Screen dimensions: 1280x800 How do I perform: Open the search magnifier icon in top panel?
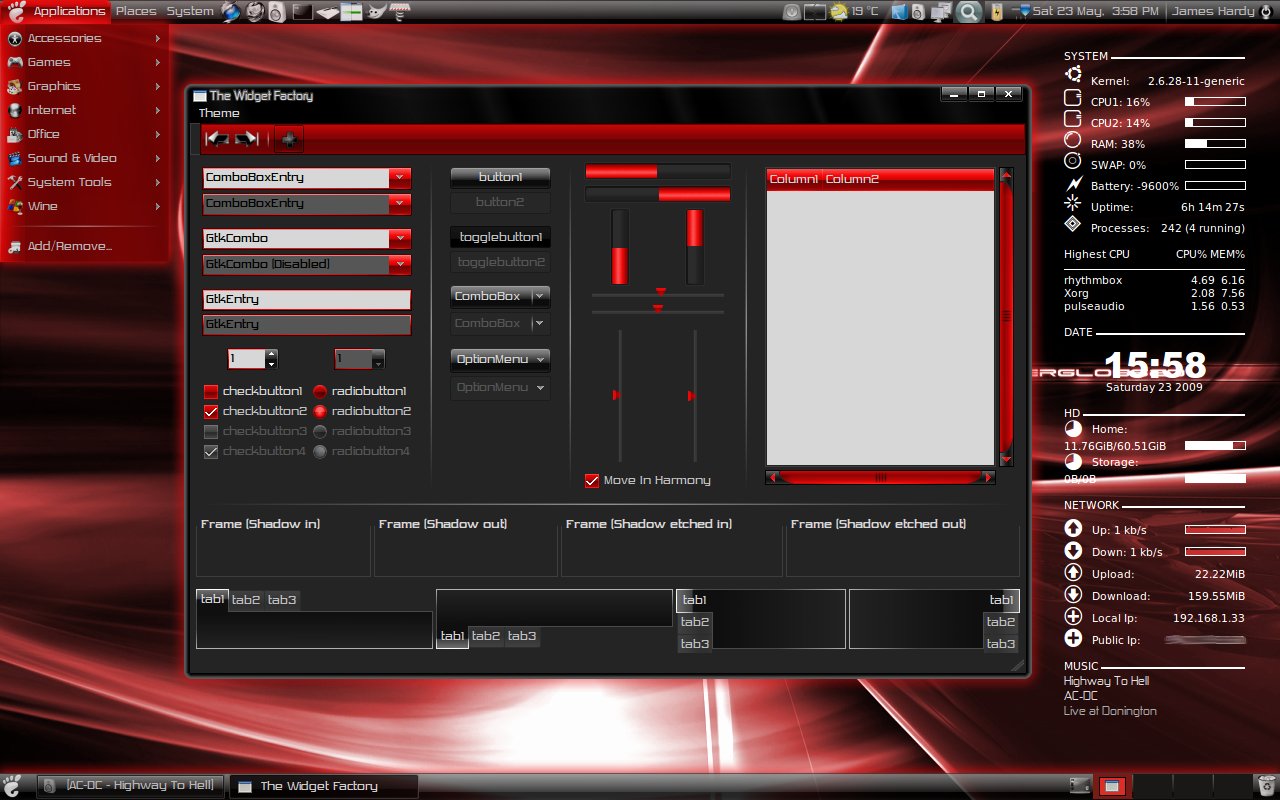click(967, 11)
